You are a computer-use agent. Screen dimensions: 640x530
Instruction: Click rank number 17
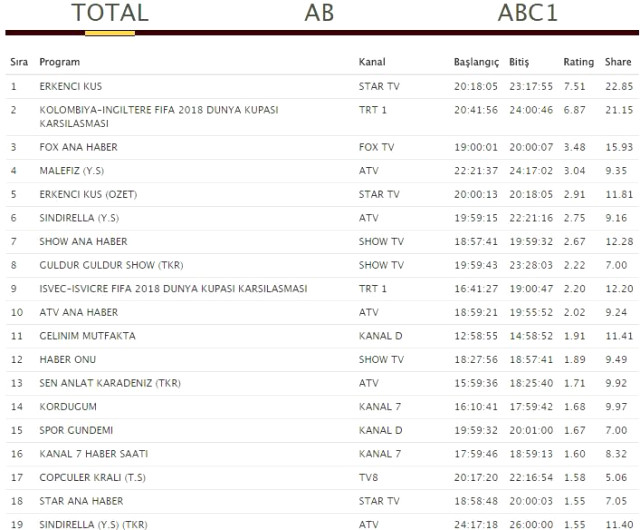(17, 478)
